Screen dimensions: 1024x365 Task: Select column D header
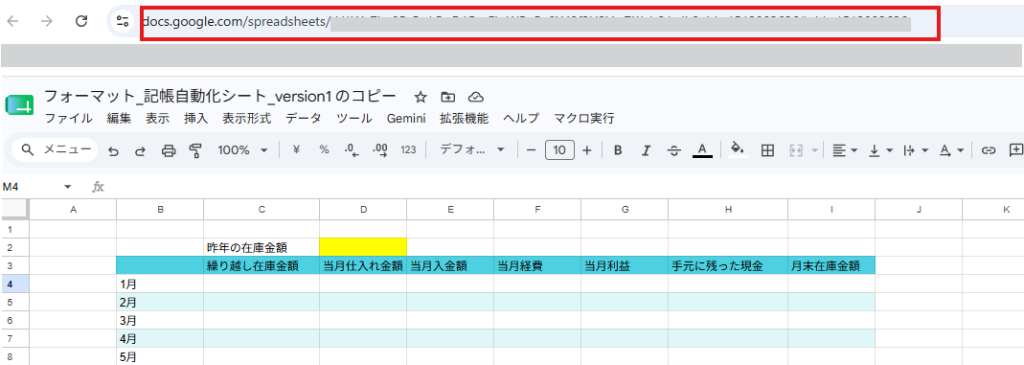363,210
